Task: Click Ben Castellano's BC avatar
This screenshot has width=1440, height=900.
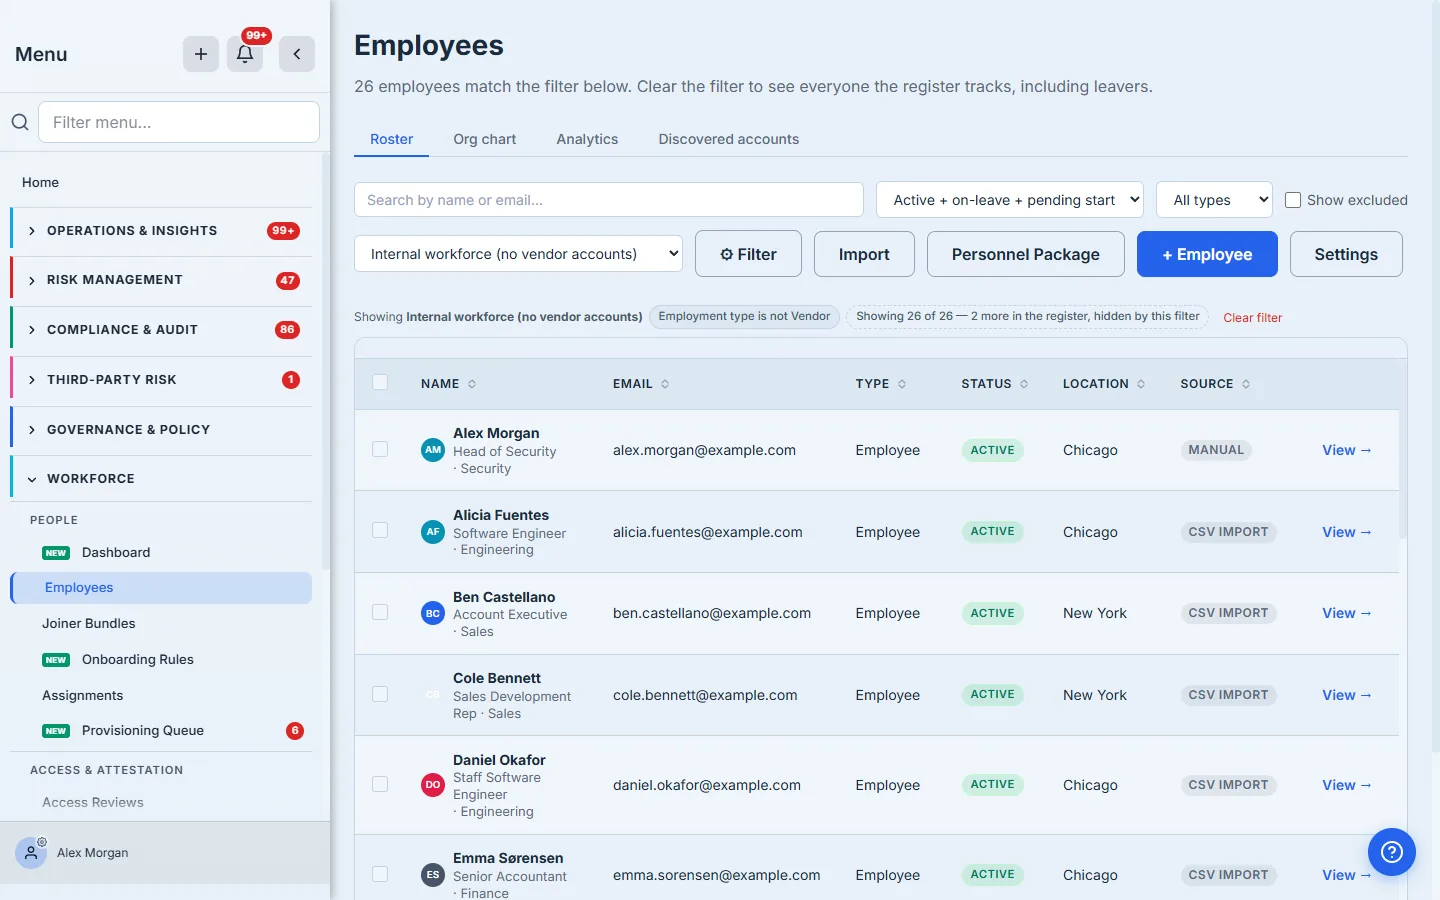Action: (433, 613)
